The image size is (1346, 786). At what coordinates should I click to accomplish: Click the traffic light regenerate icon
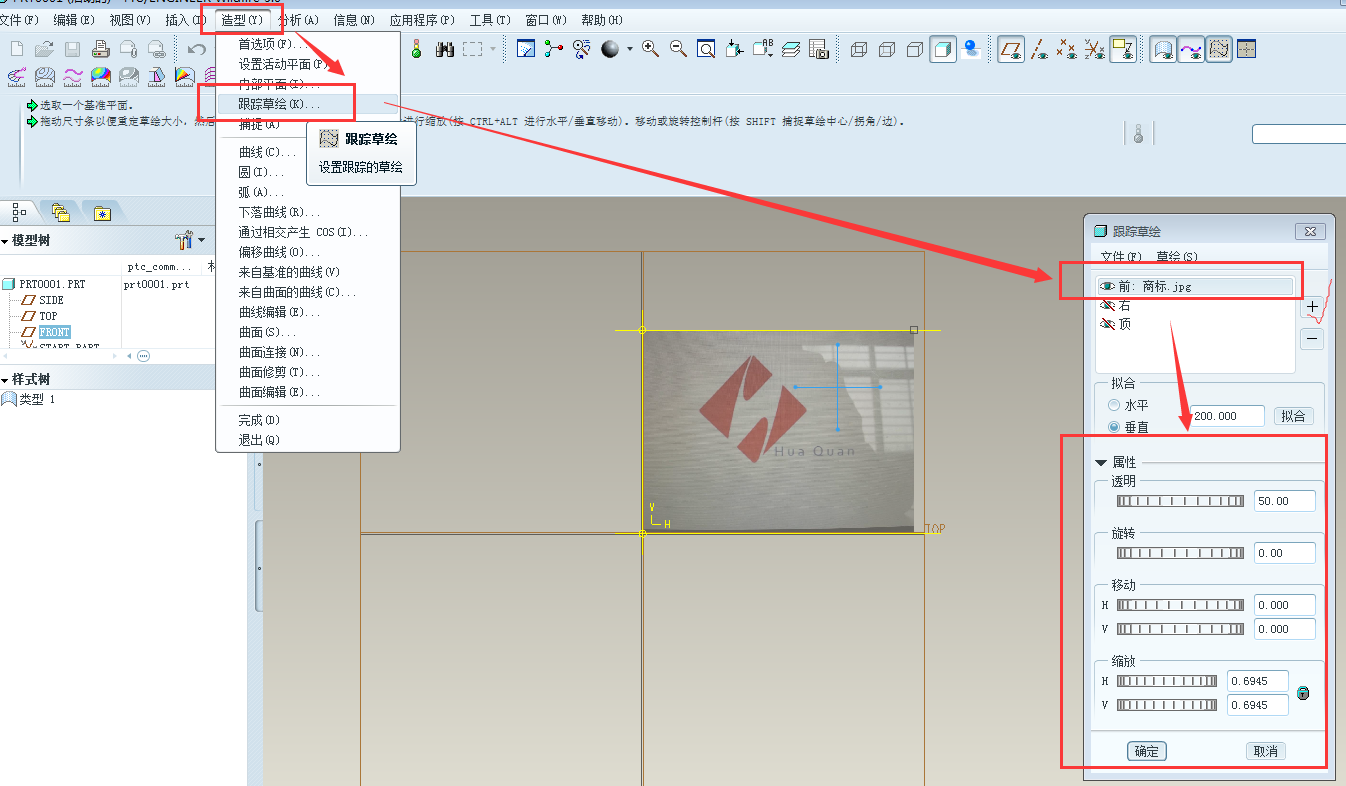(x=417, y=49)
